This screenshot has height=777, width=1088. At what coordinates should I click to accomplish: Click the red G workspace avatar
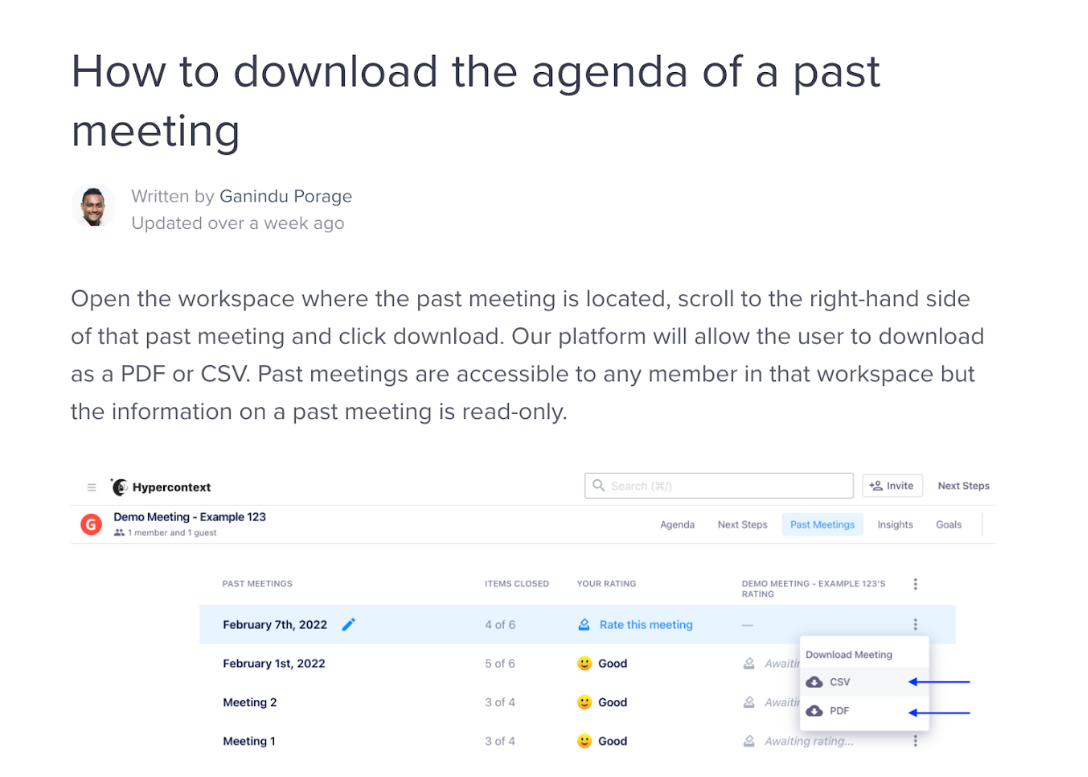coord(92,524)
